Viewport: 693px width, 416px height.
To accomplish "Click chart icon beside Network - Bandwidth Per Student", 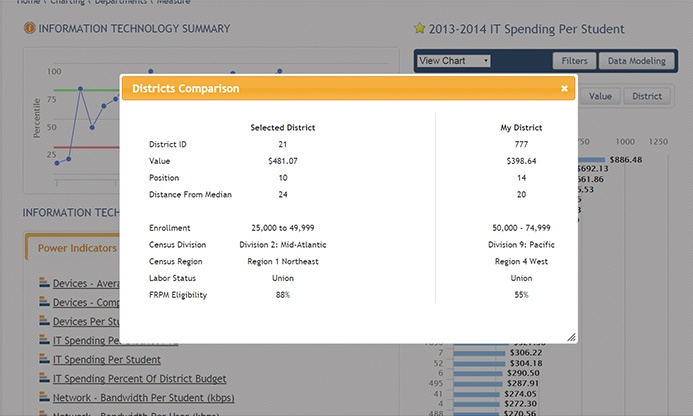I will click(44, 397).
